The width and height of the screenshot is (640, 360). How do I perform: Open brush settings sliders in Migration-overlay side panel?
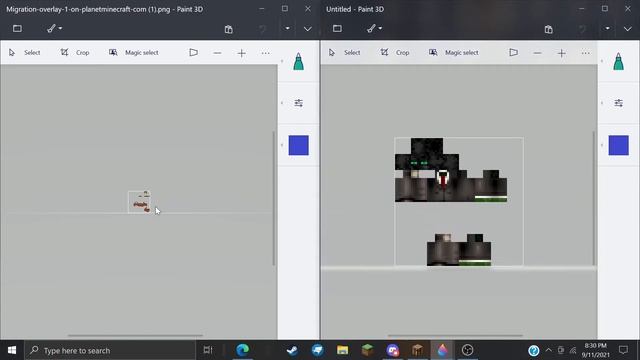coord(299,103)
